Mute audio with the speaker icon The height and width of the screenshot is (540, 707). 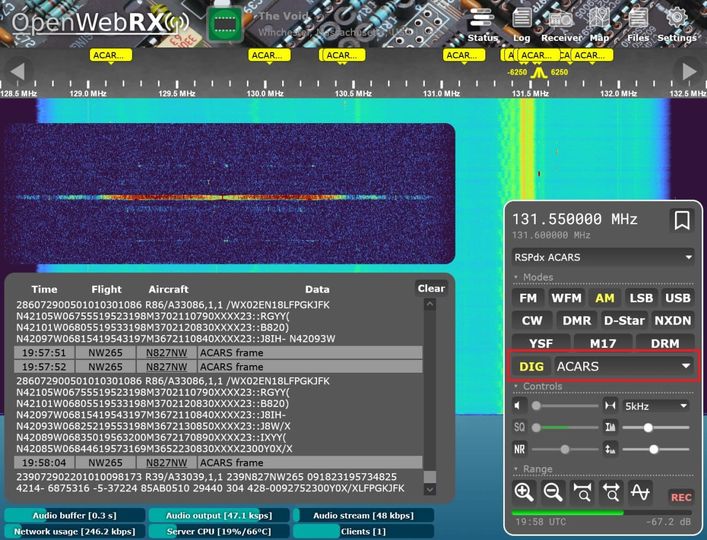519,406
